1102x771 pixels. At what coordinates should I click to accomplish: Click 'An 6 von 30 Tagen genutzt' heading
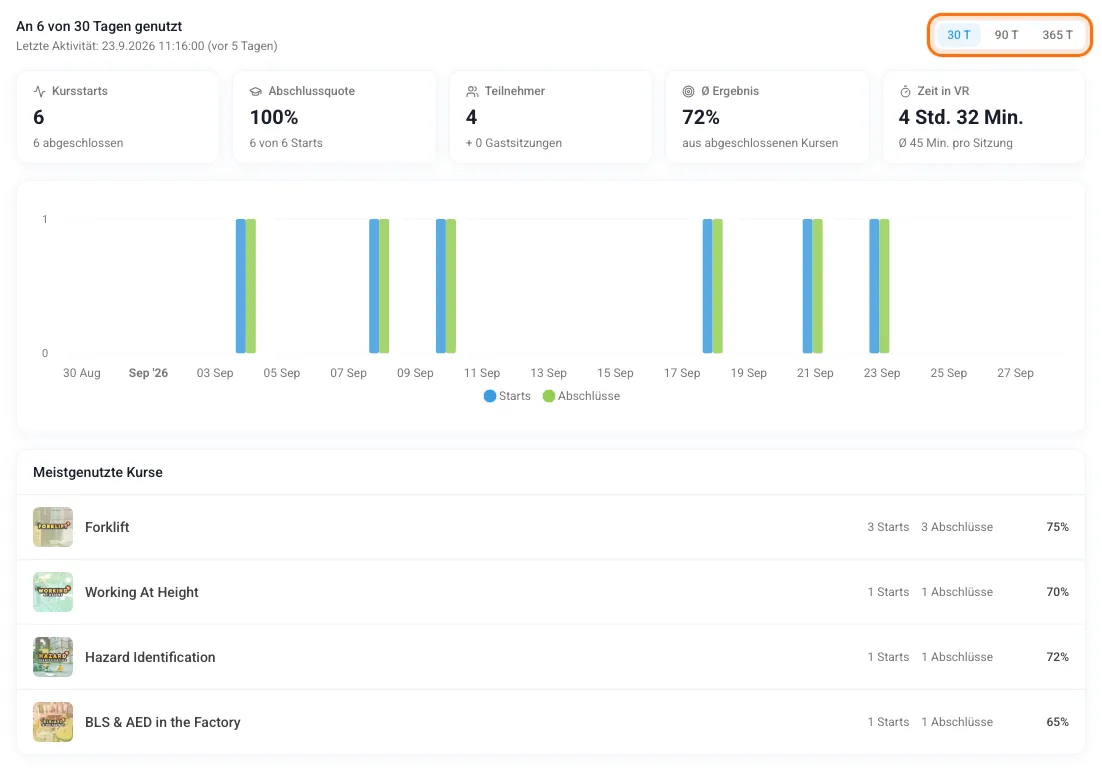(99, 27)
